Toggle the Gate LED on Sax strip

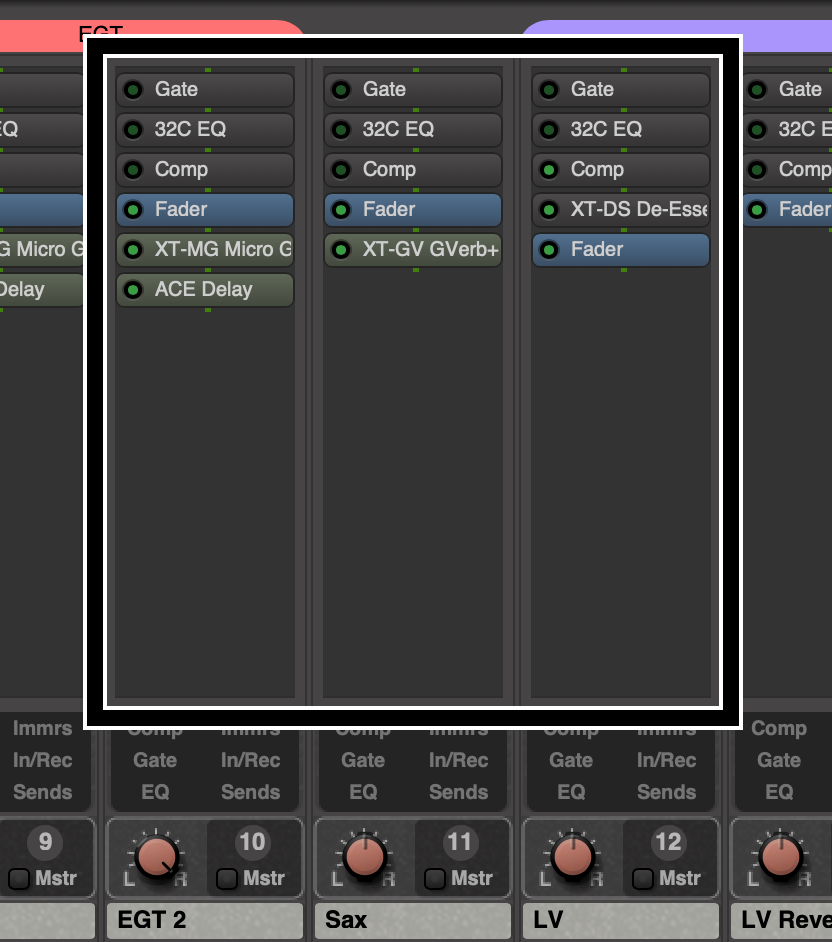click(341, 90)
